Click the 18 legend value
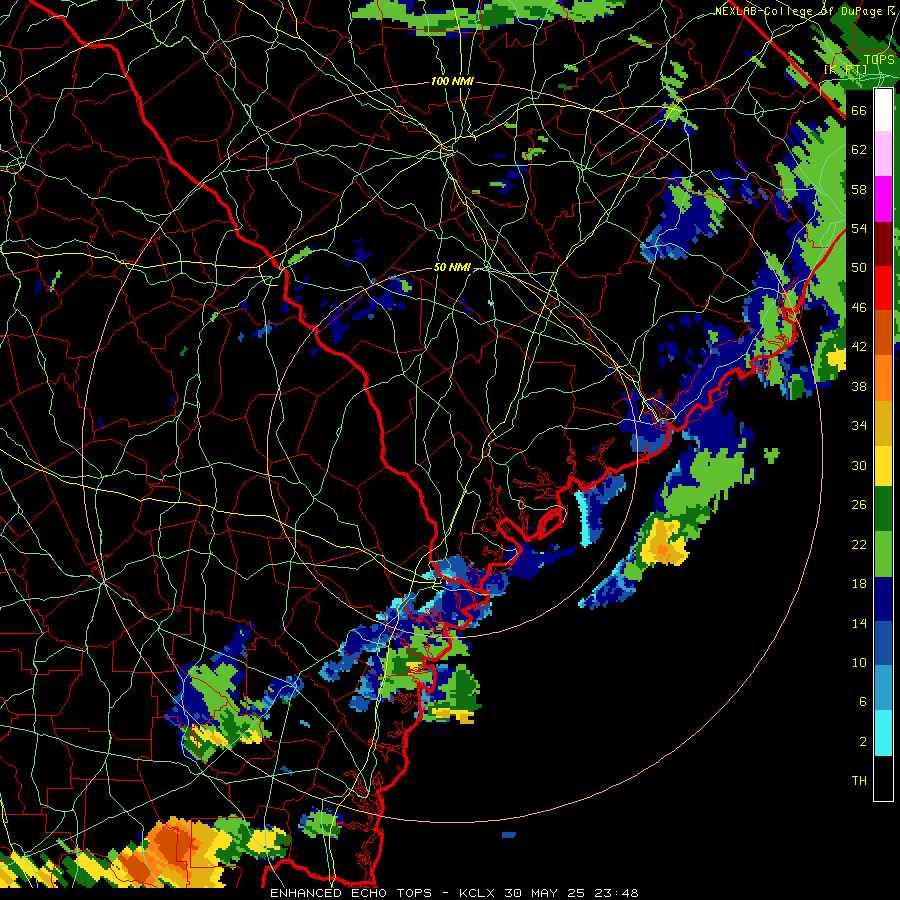This screenshot has width=900, height=900. 859,584
